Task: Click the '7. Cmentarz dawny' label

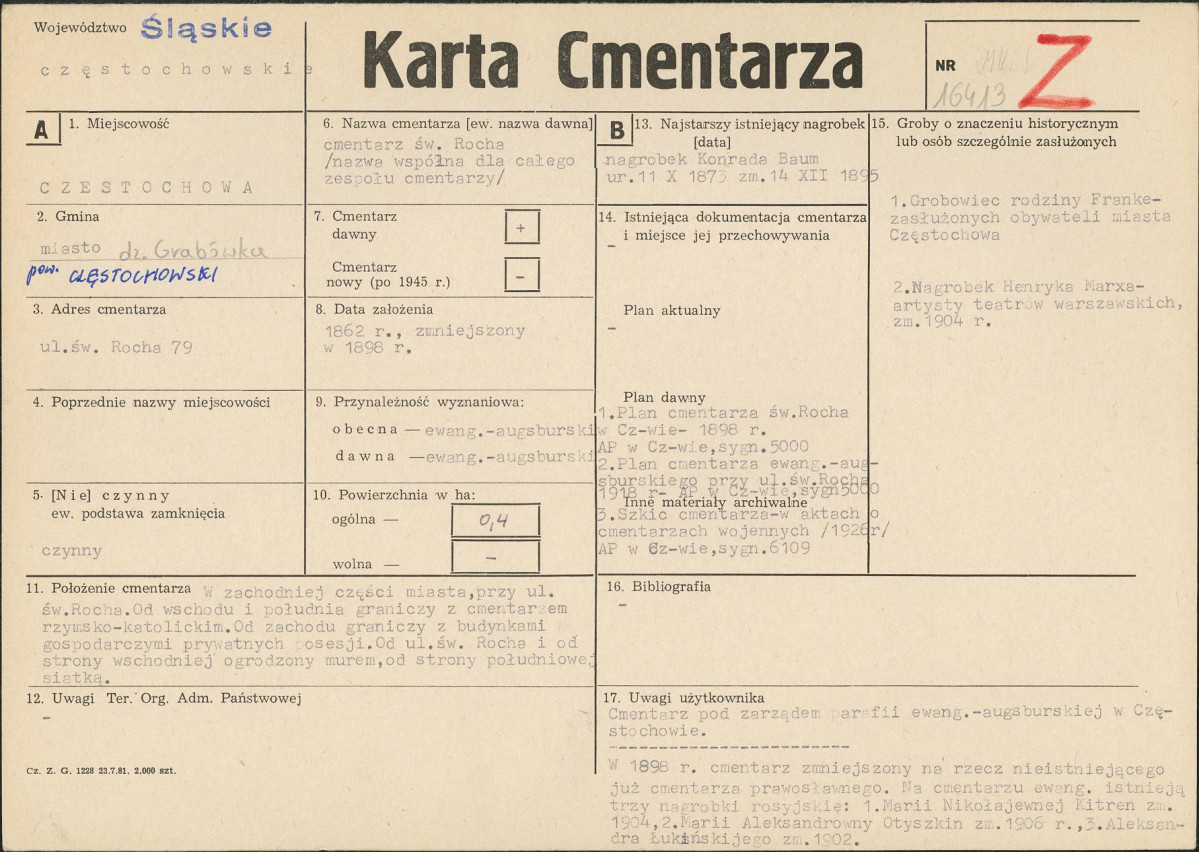Action: point(356,225)
